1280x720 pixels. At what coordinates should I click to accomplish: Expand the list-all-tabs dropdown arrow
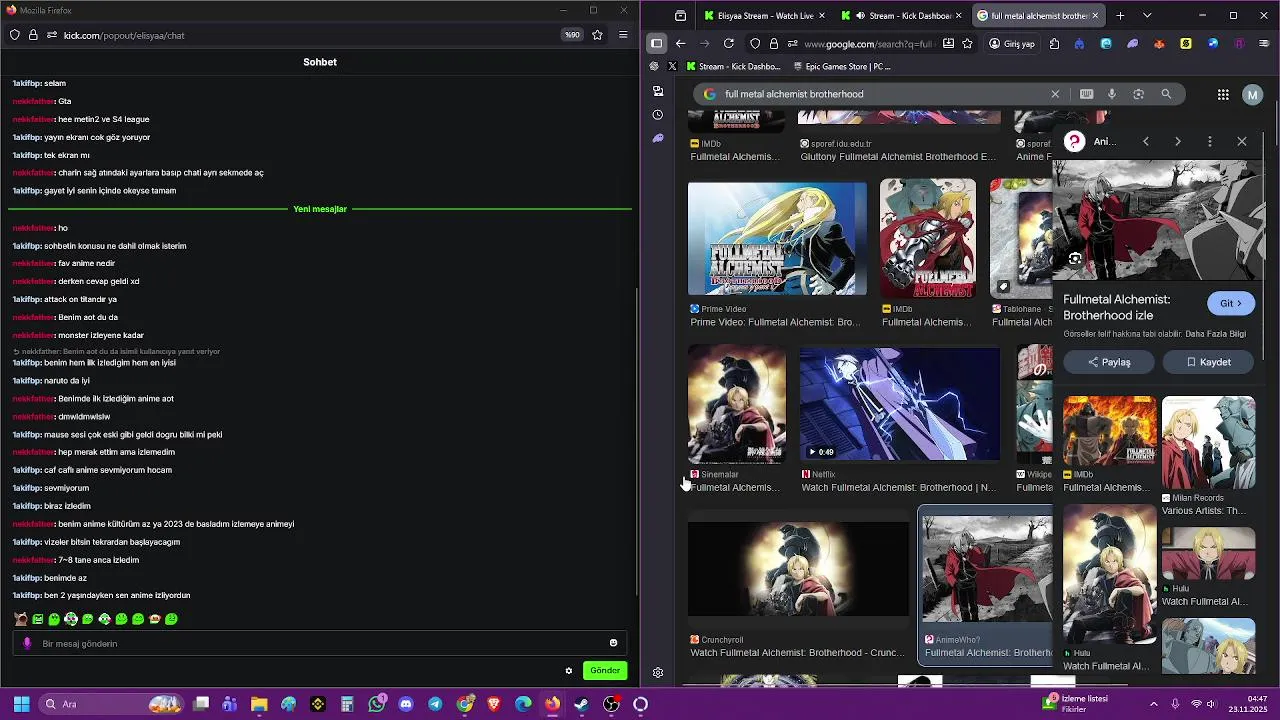(1147, 16)
